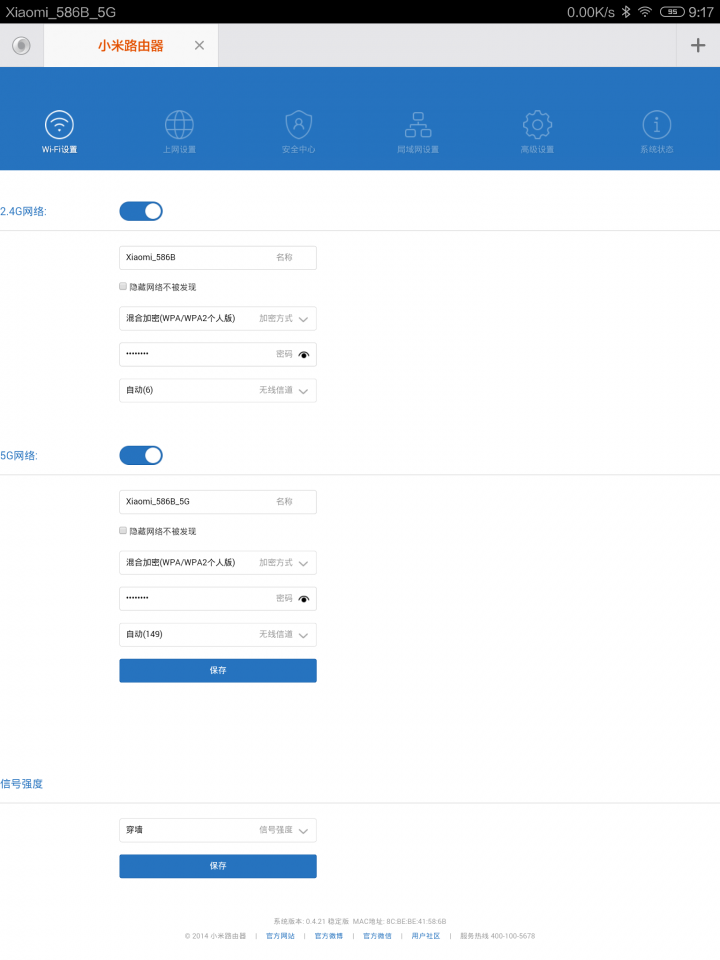Click the 信号强度 section heading
This screenshot has width=720, height=960.
(21, 784)
